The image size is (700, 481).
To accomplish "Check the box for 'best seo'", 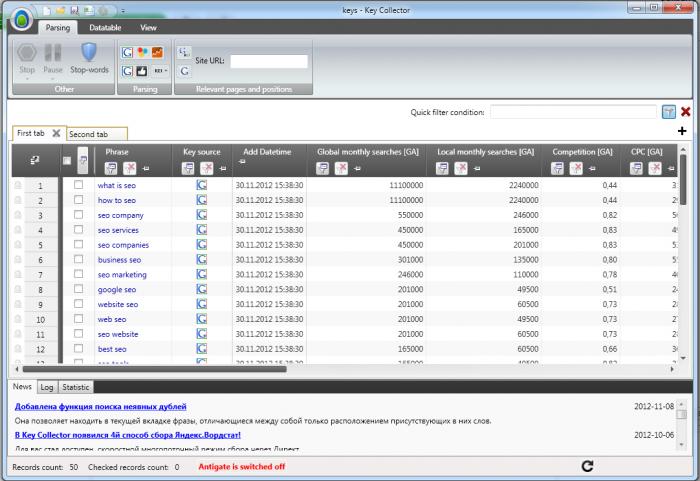I will pos(79,348).
